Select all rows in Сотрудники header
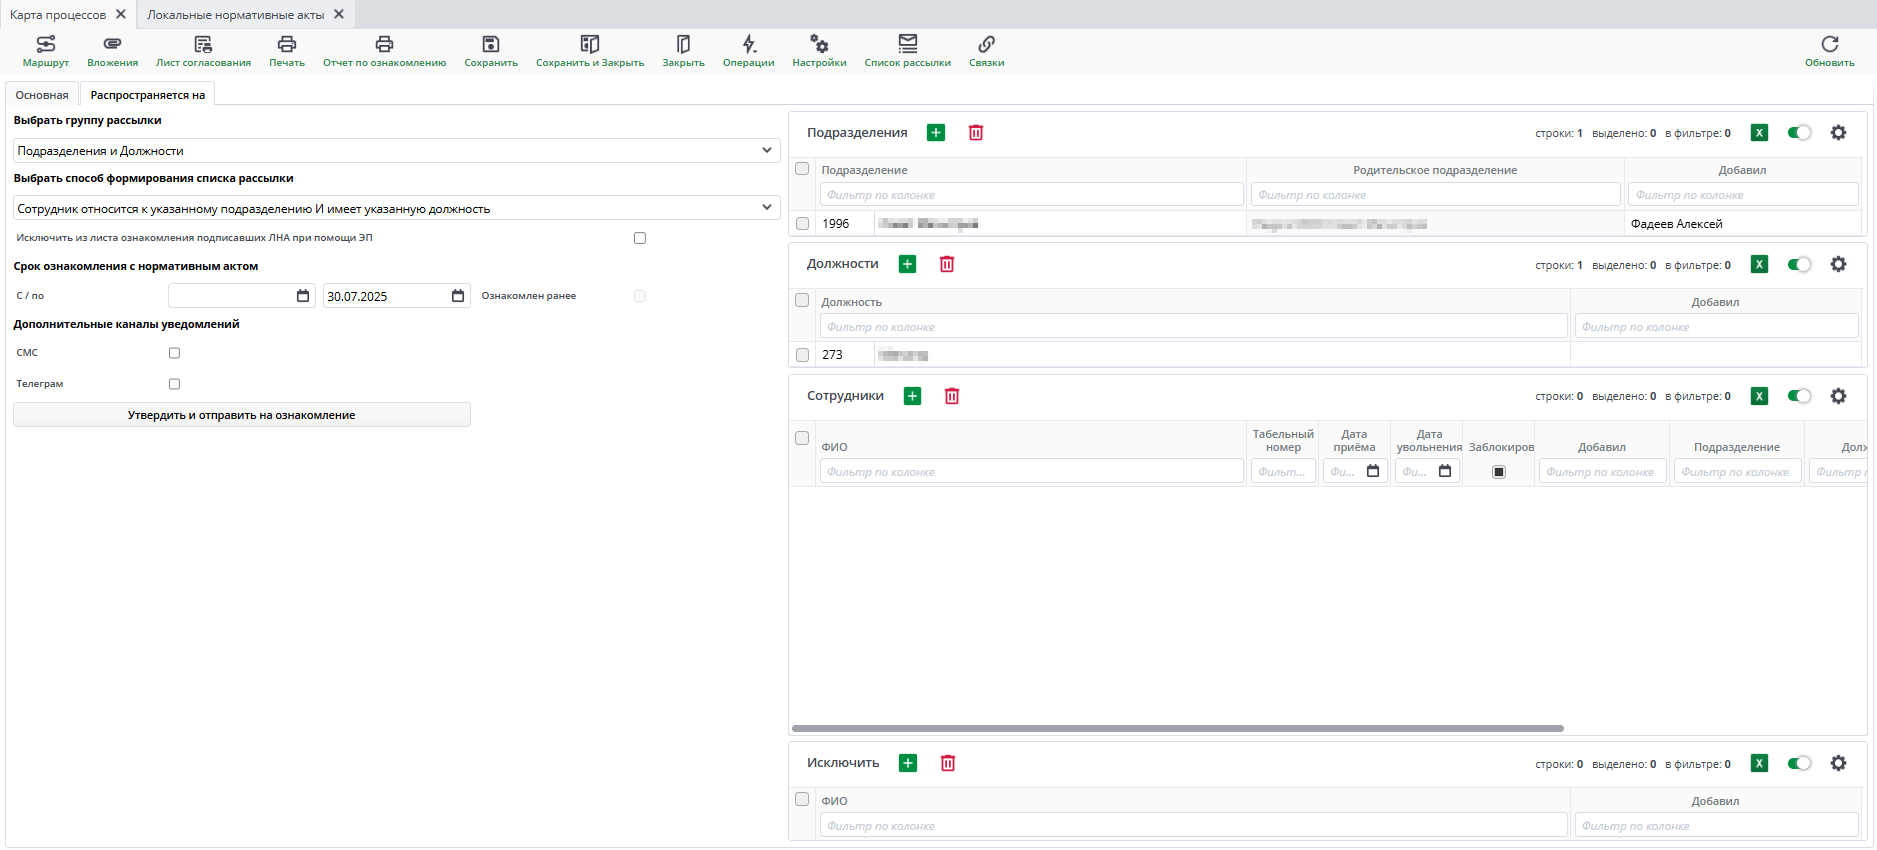Viewport: 1877px width, 850px height. (x=802, y=438)
